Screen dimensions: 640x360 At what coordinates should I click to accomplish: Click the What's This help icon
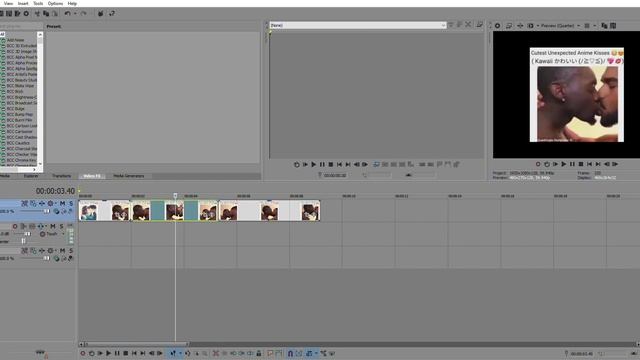pos(112,13)
